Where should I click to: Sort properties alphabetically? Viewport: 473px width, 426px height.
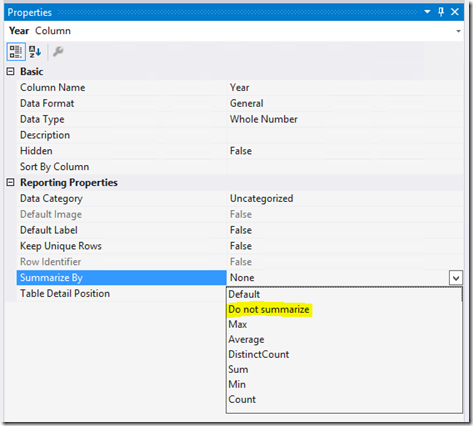point(35,52)
